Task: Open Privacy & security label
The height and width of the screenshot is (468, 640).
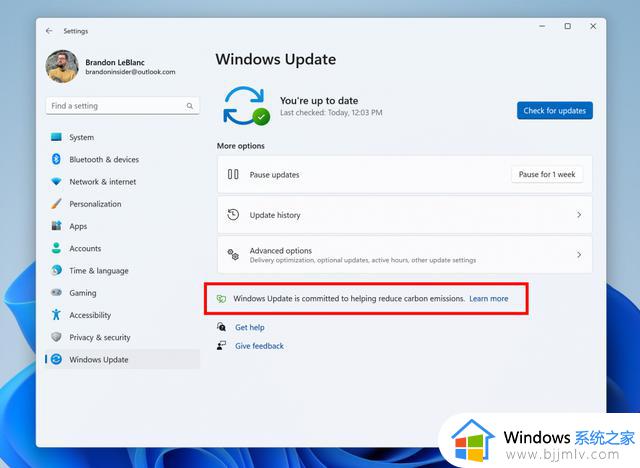Action: tap(100, 337)
